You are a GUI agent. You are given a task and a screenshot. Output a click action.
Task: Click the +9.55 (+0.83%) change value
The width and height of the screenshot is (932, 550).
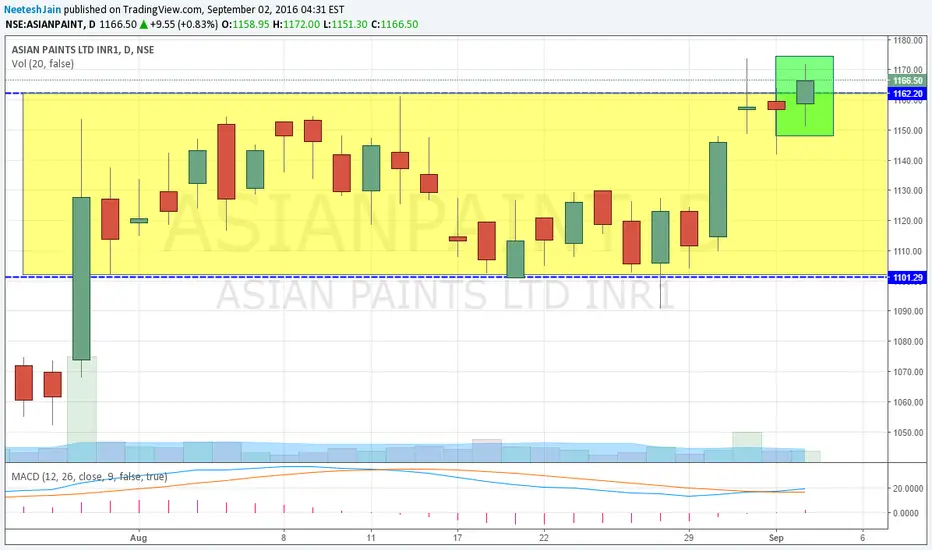tap(184, 24)
